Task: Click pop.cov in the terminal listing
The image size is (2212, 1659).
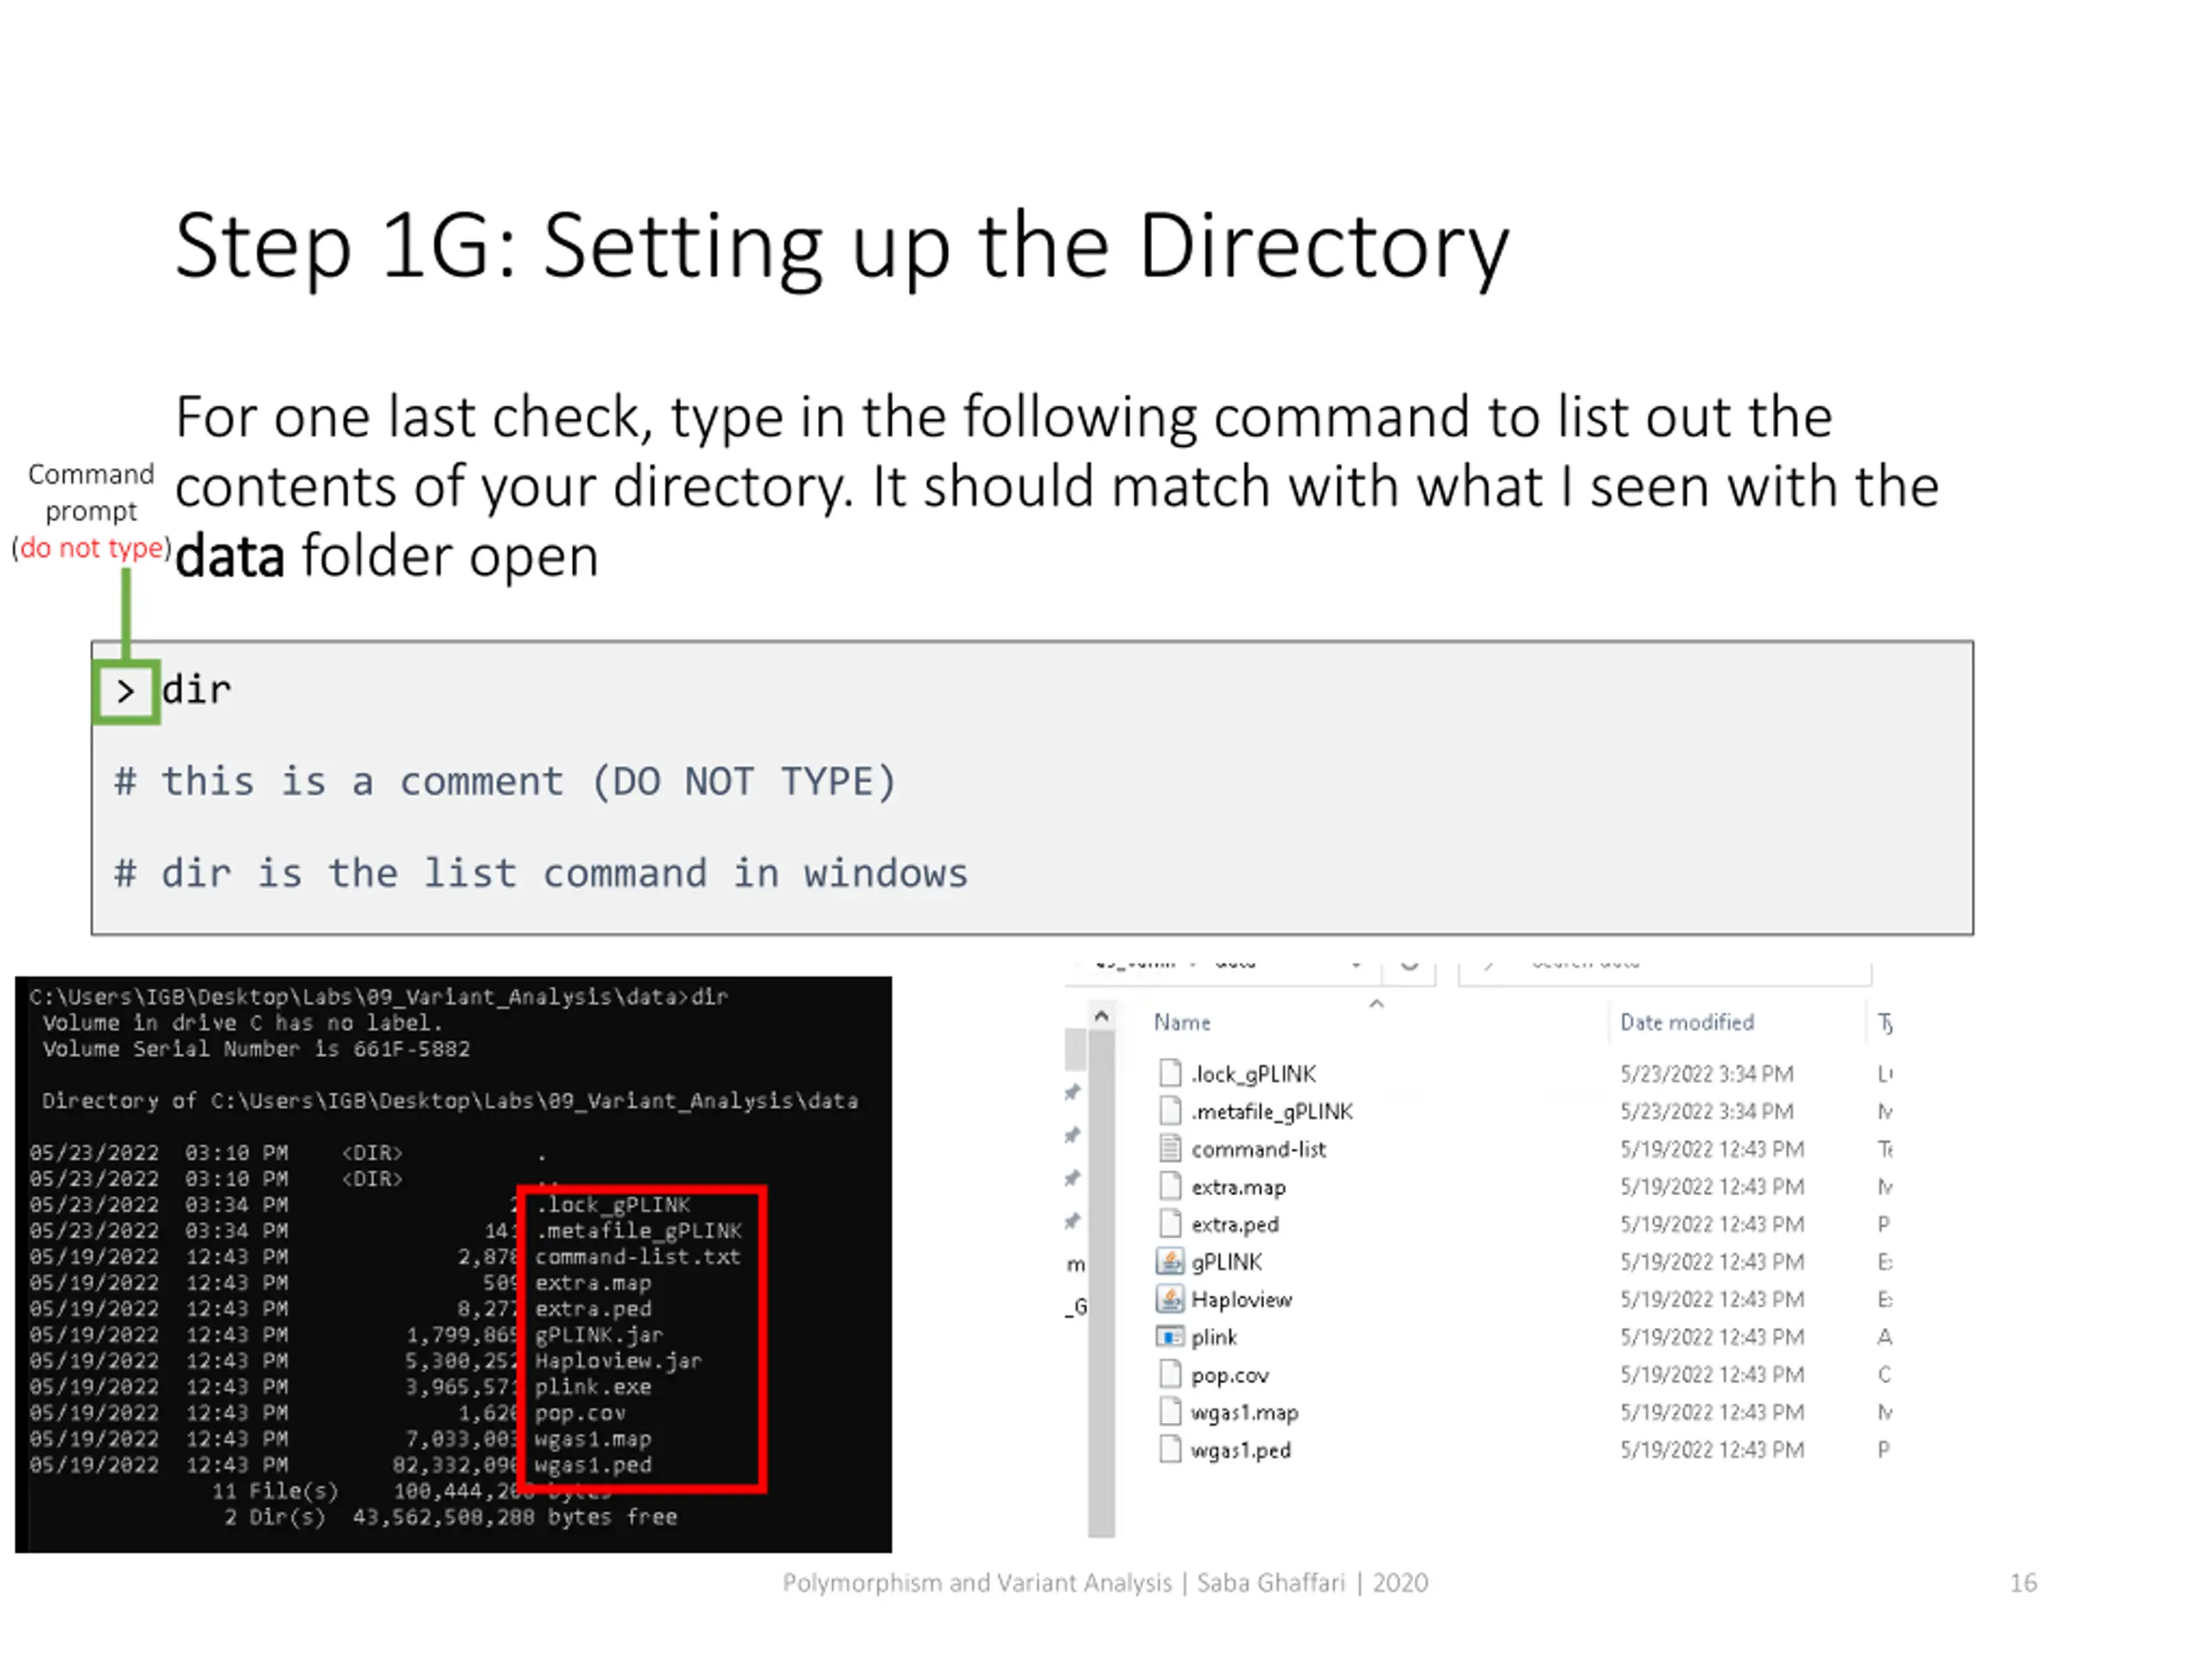Action: (580, 1412)
